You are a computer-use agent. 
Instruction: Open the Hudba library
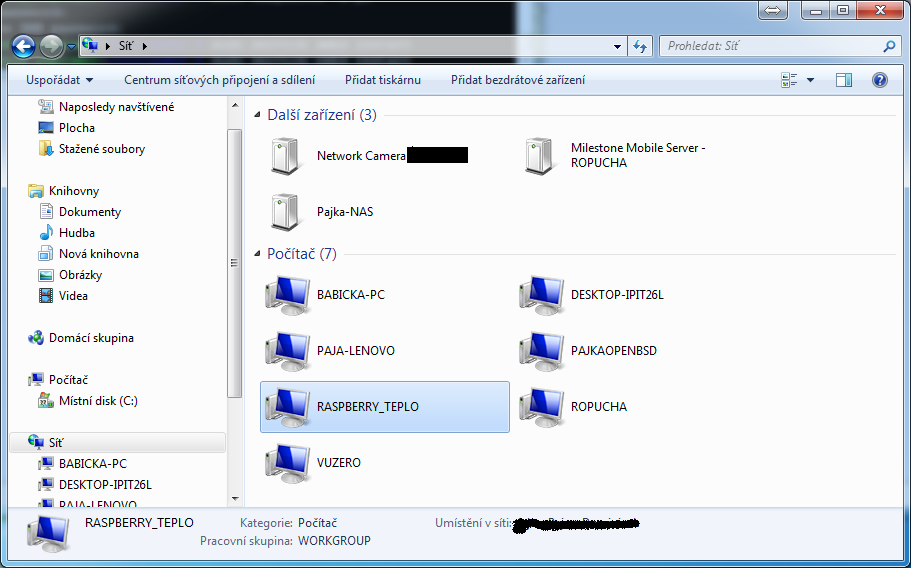(x=66, y=233)
